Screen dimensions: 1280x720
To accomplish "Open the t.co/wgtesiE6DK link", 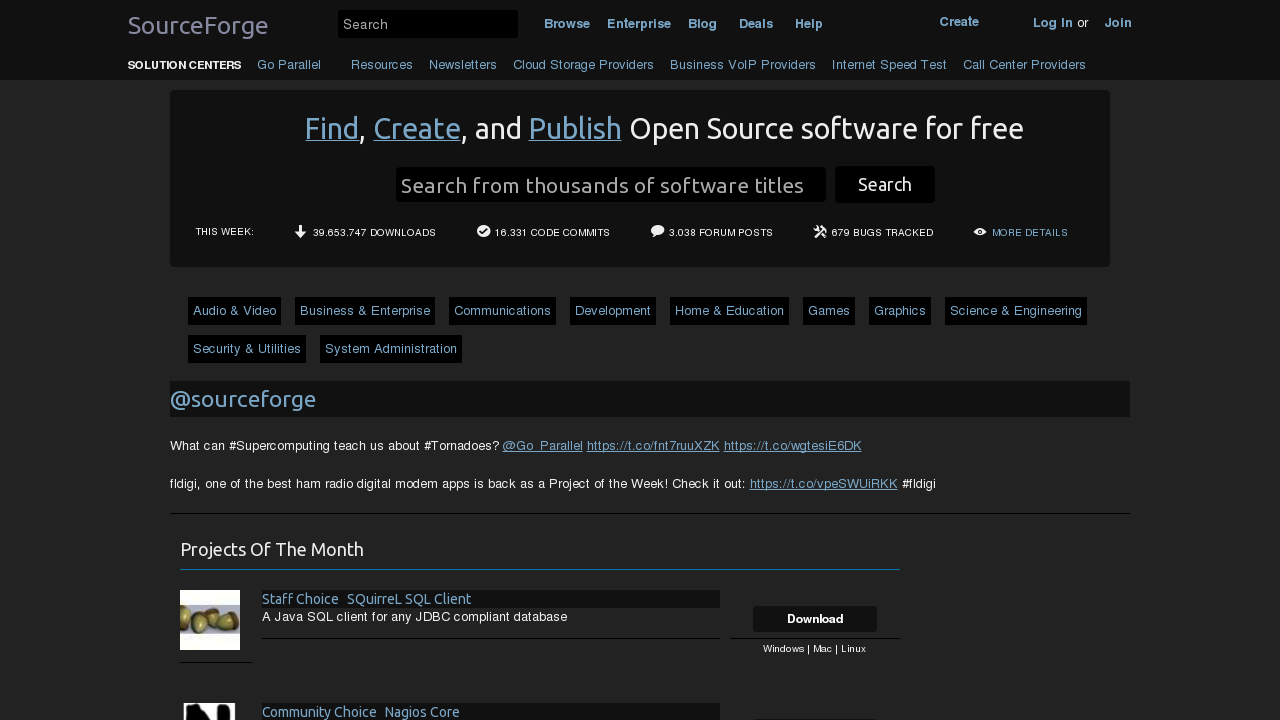I will click(x=793, y=446).
